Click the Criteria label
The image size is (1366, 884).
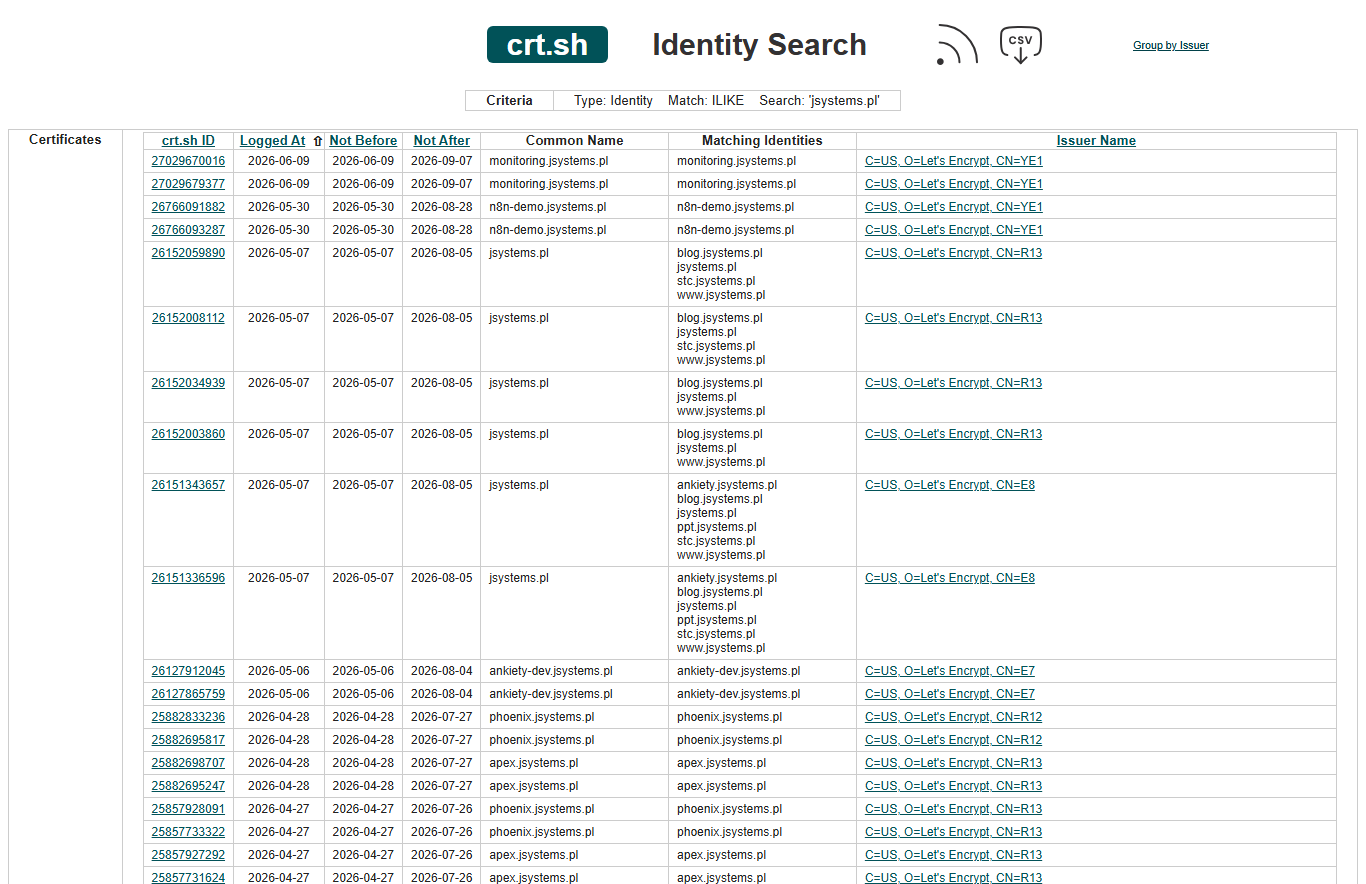click(509, 101)
